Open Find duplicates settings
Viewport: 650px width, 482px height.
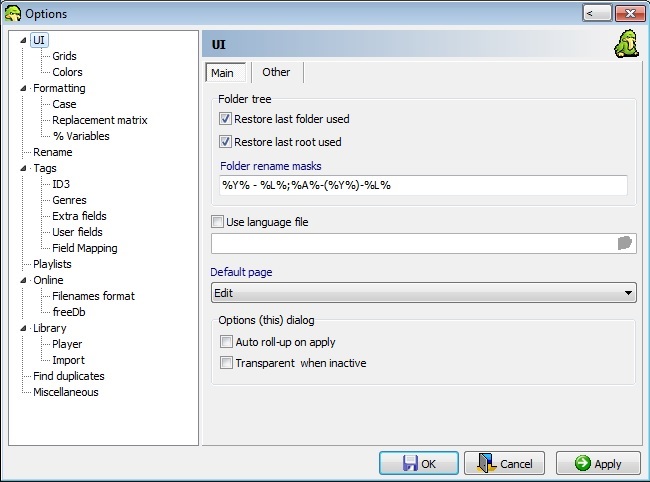pyautogui.click(x=69, y=376)
